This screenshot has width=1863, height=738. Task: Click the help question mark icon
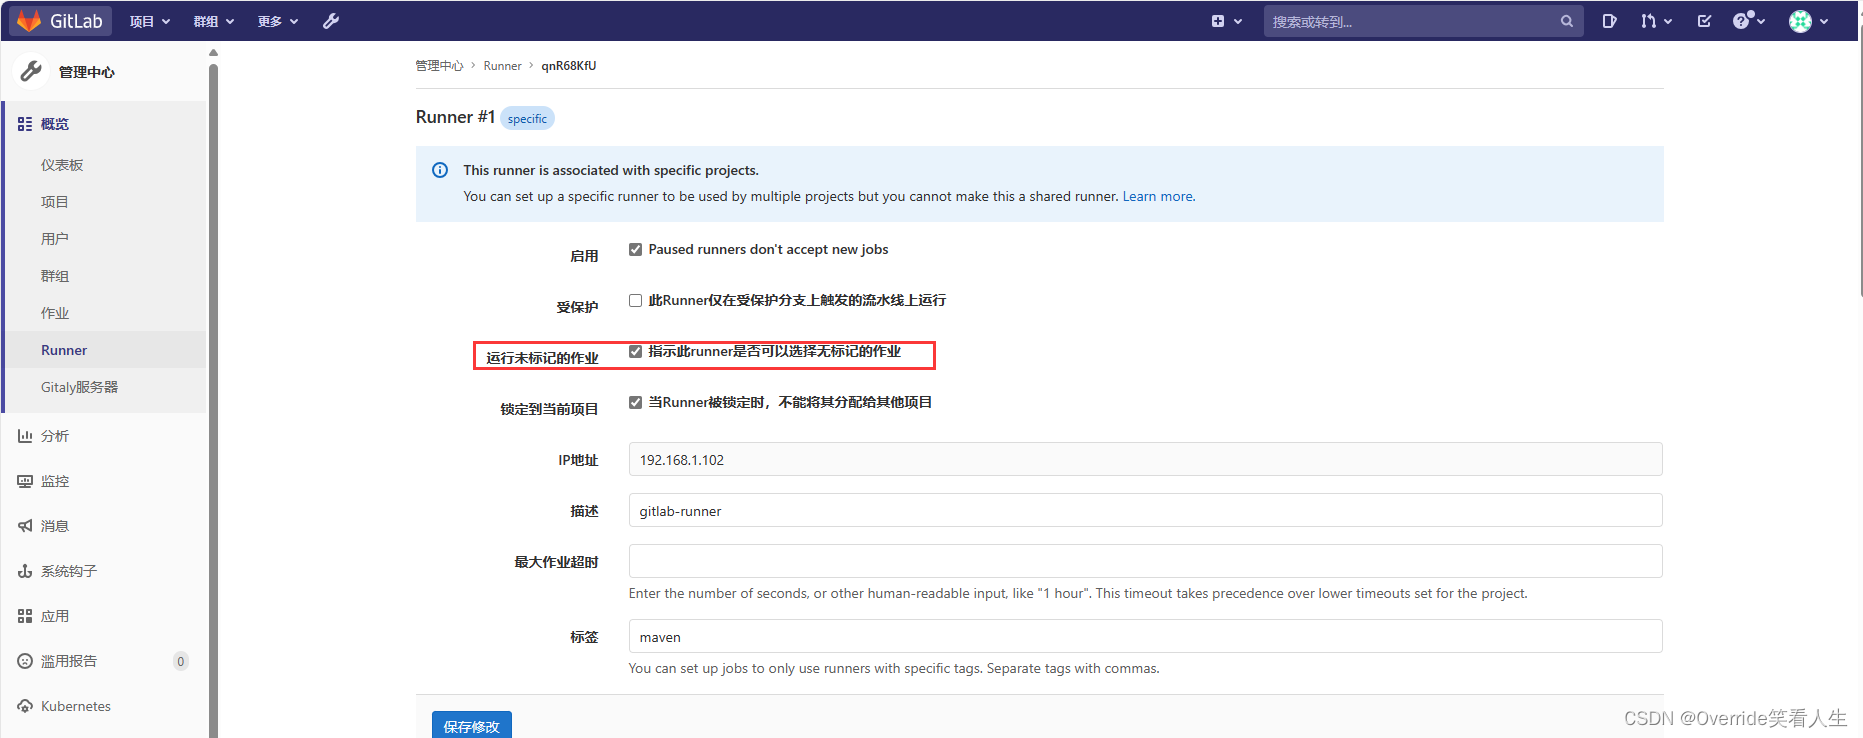click(1742, 21)
